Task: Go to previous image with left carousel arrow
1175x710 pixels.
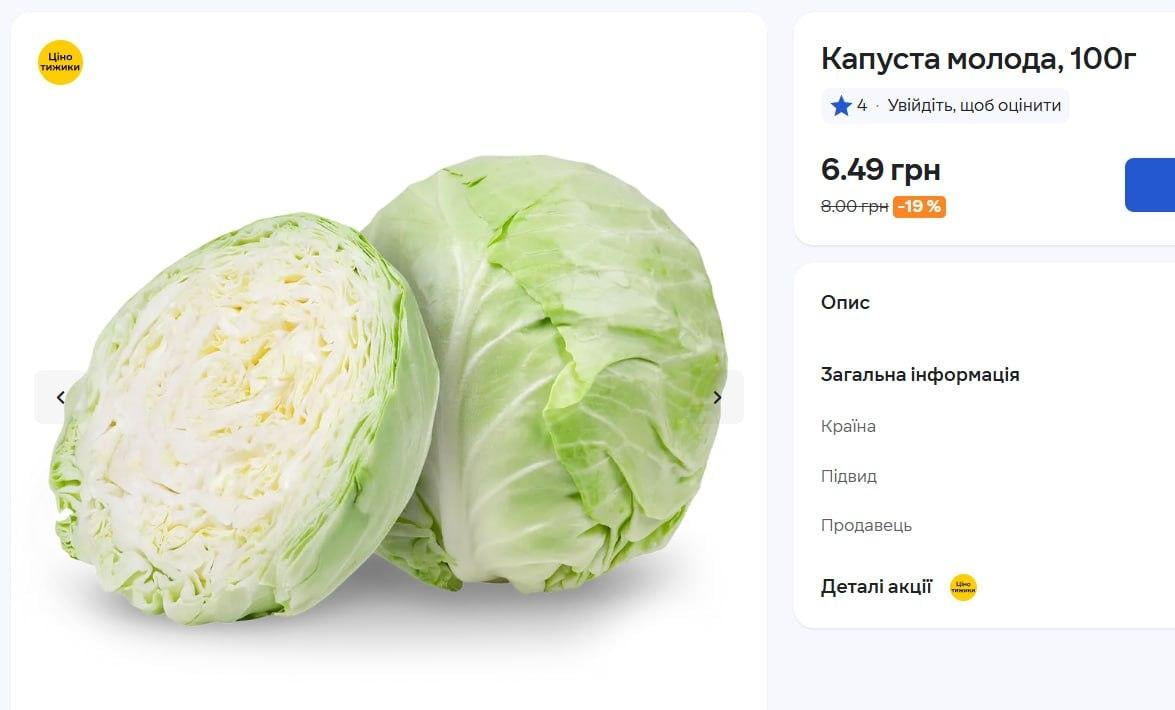Action: pyautogui.click(x=59, y=396)
